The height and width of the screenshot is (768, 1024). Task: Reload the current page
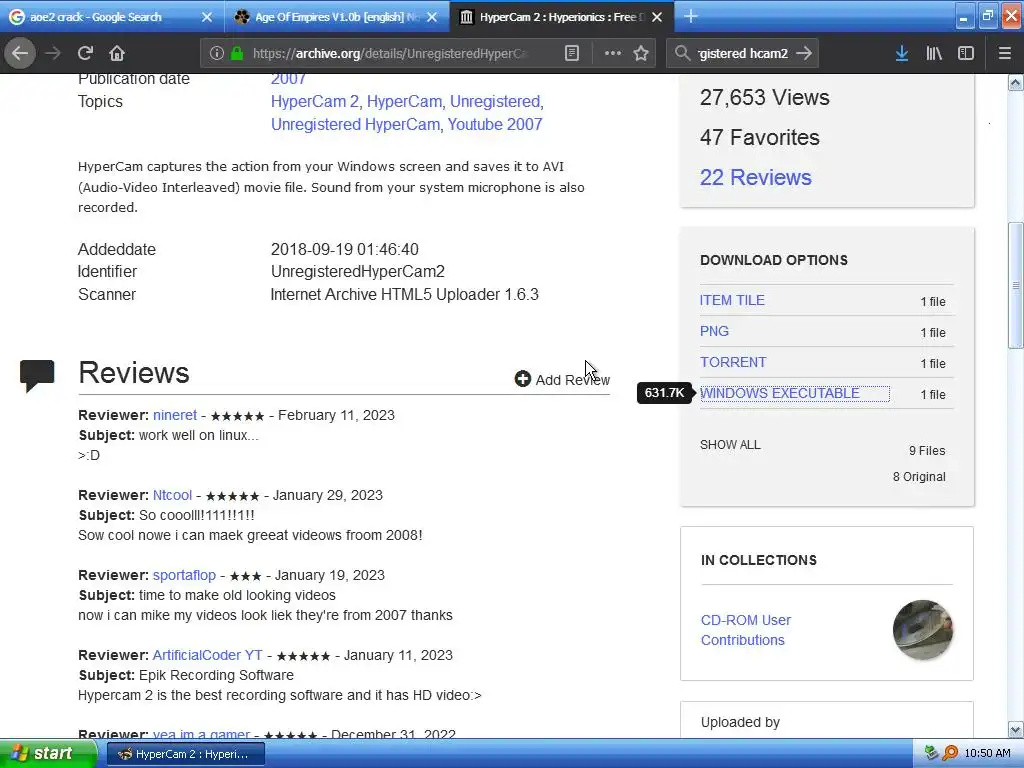[85, 53]
